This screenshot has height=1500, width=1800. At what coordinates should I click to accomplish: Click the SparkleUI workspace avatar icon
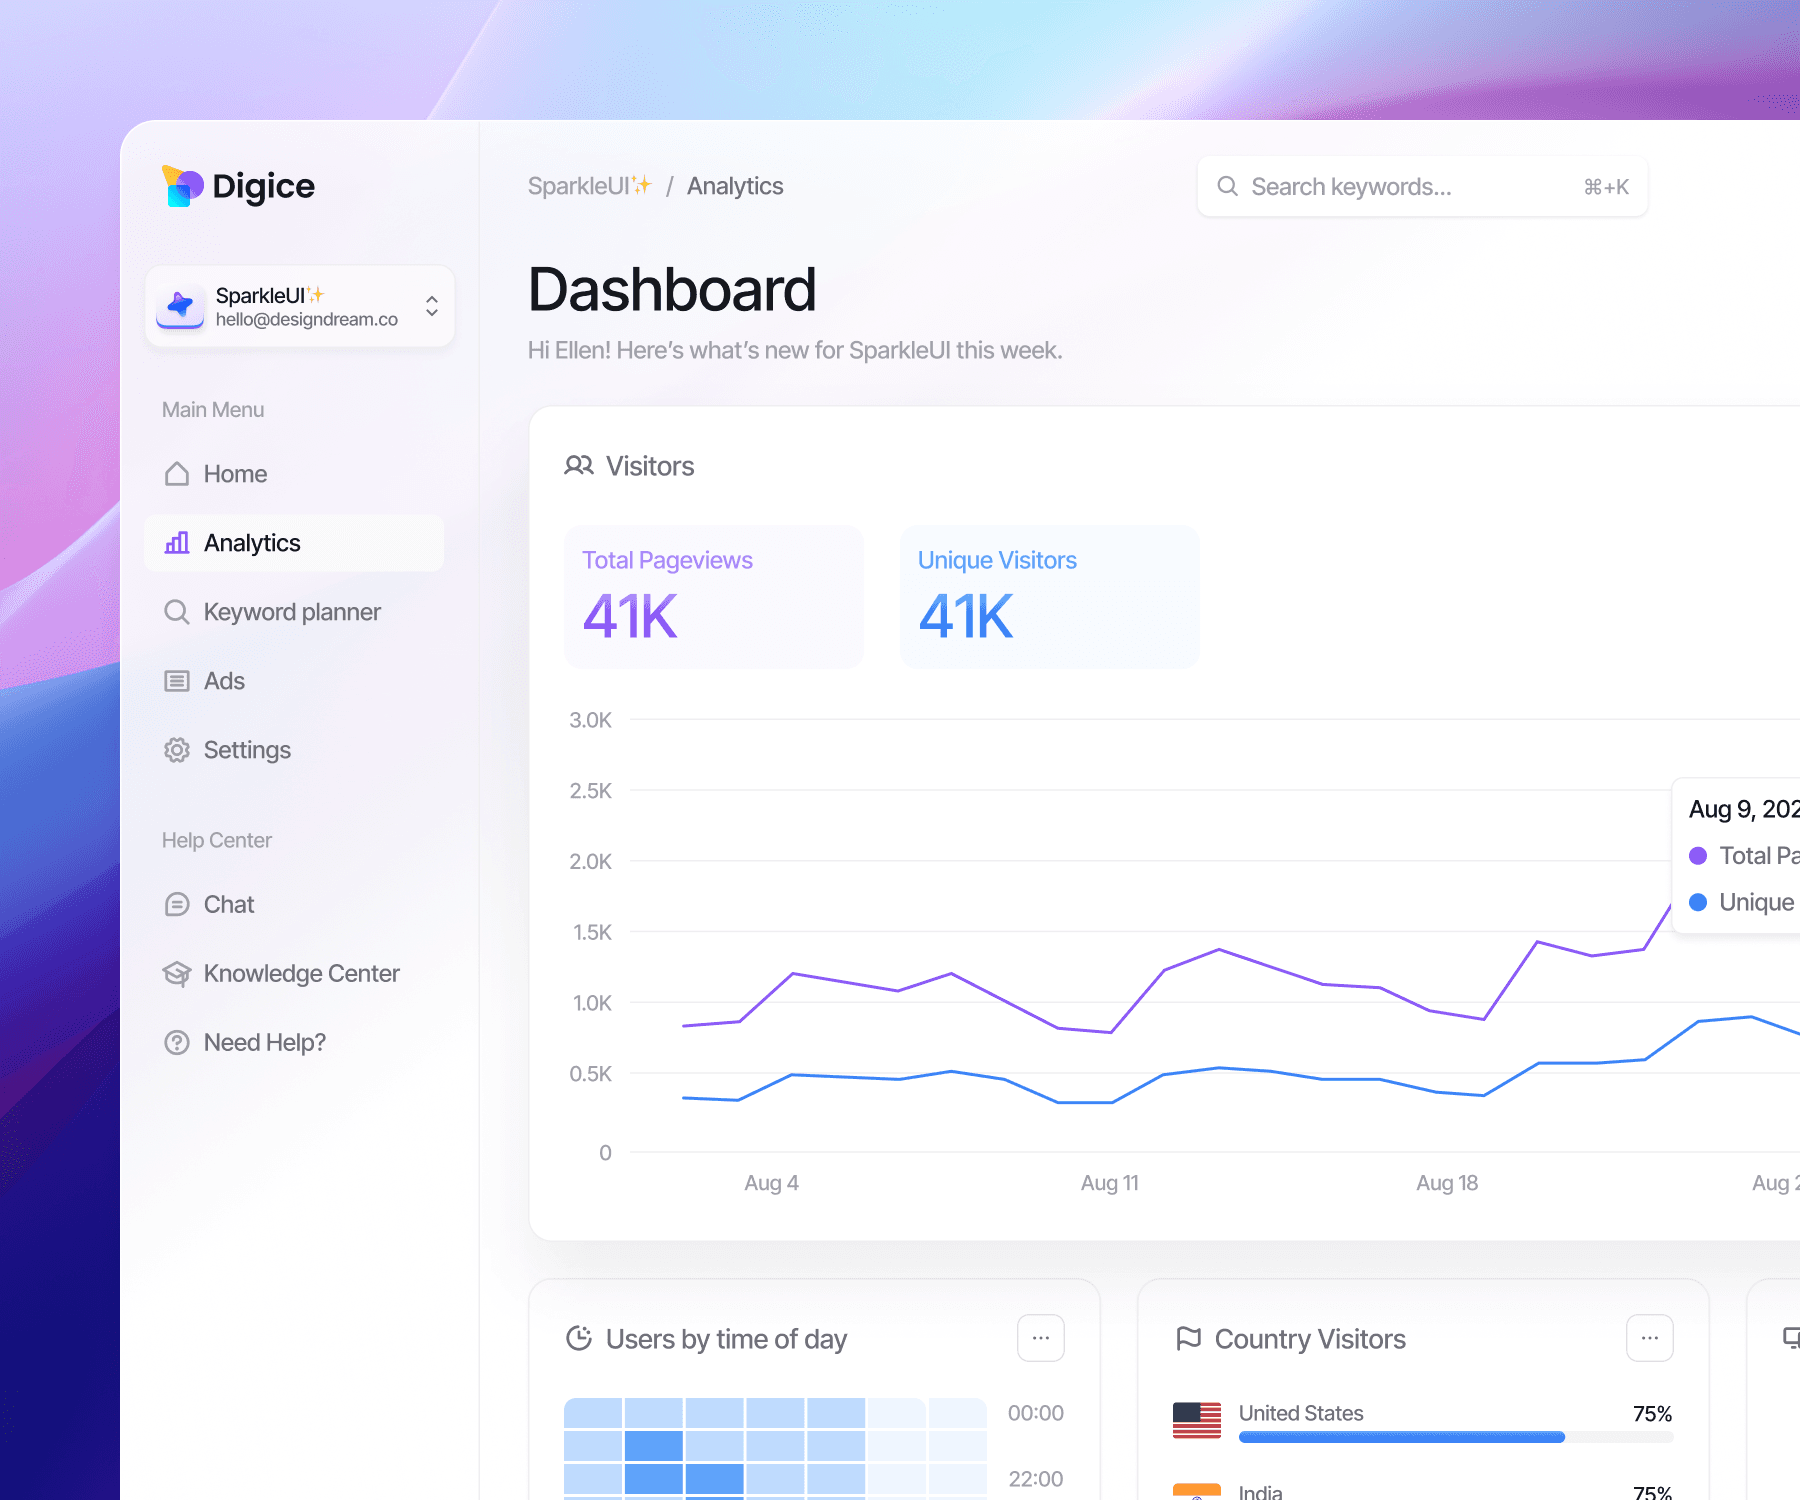coord(180,306)
